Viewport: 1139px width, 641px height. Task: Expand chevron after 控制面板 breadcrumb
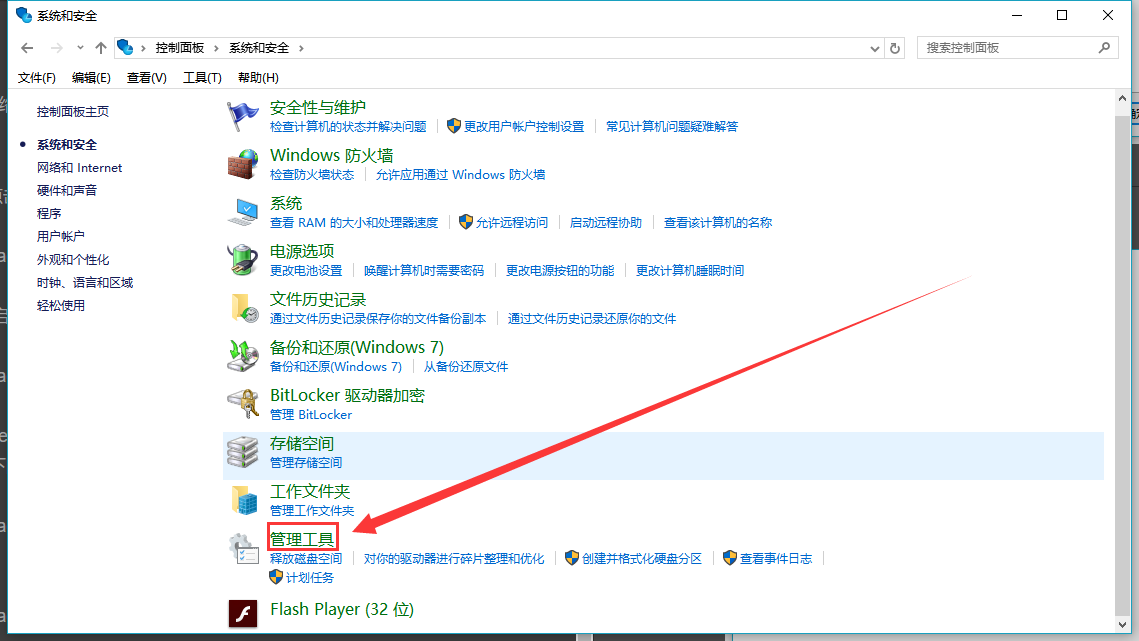[x=216, y=48]
